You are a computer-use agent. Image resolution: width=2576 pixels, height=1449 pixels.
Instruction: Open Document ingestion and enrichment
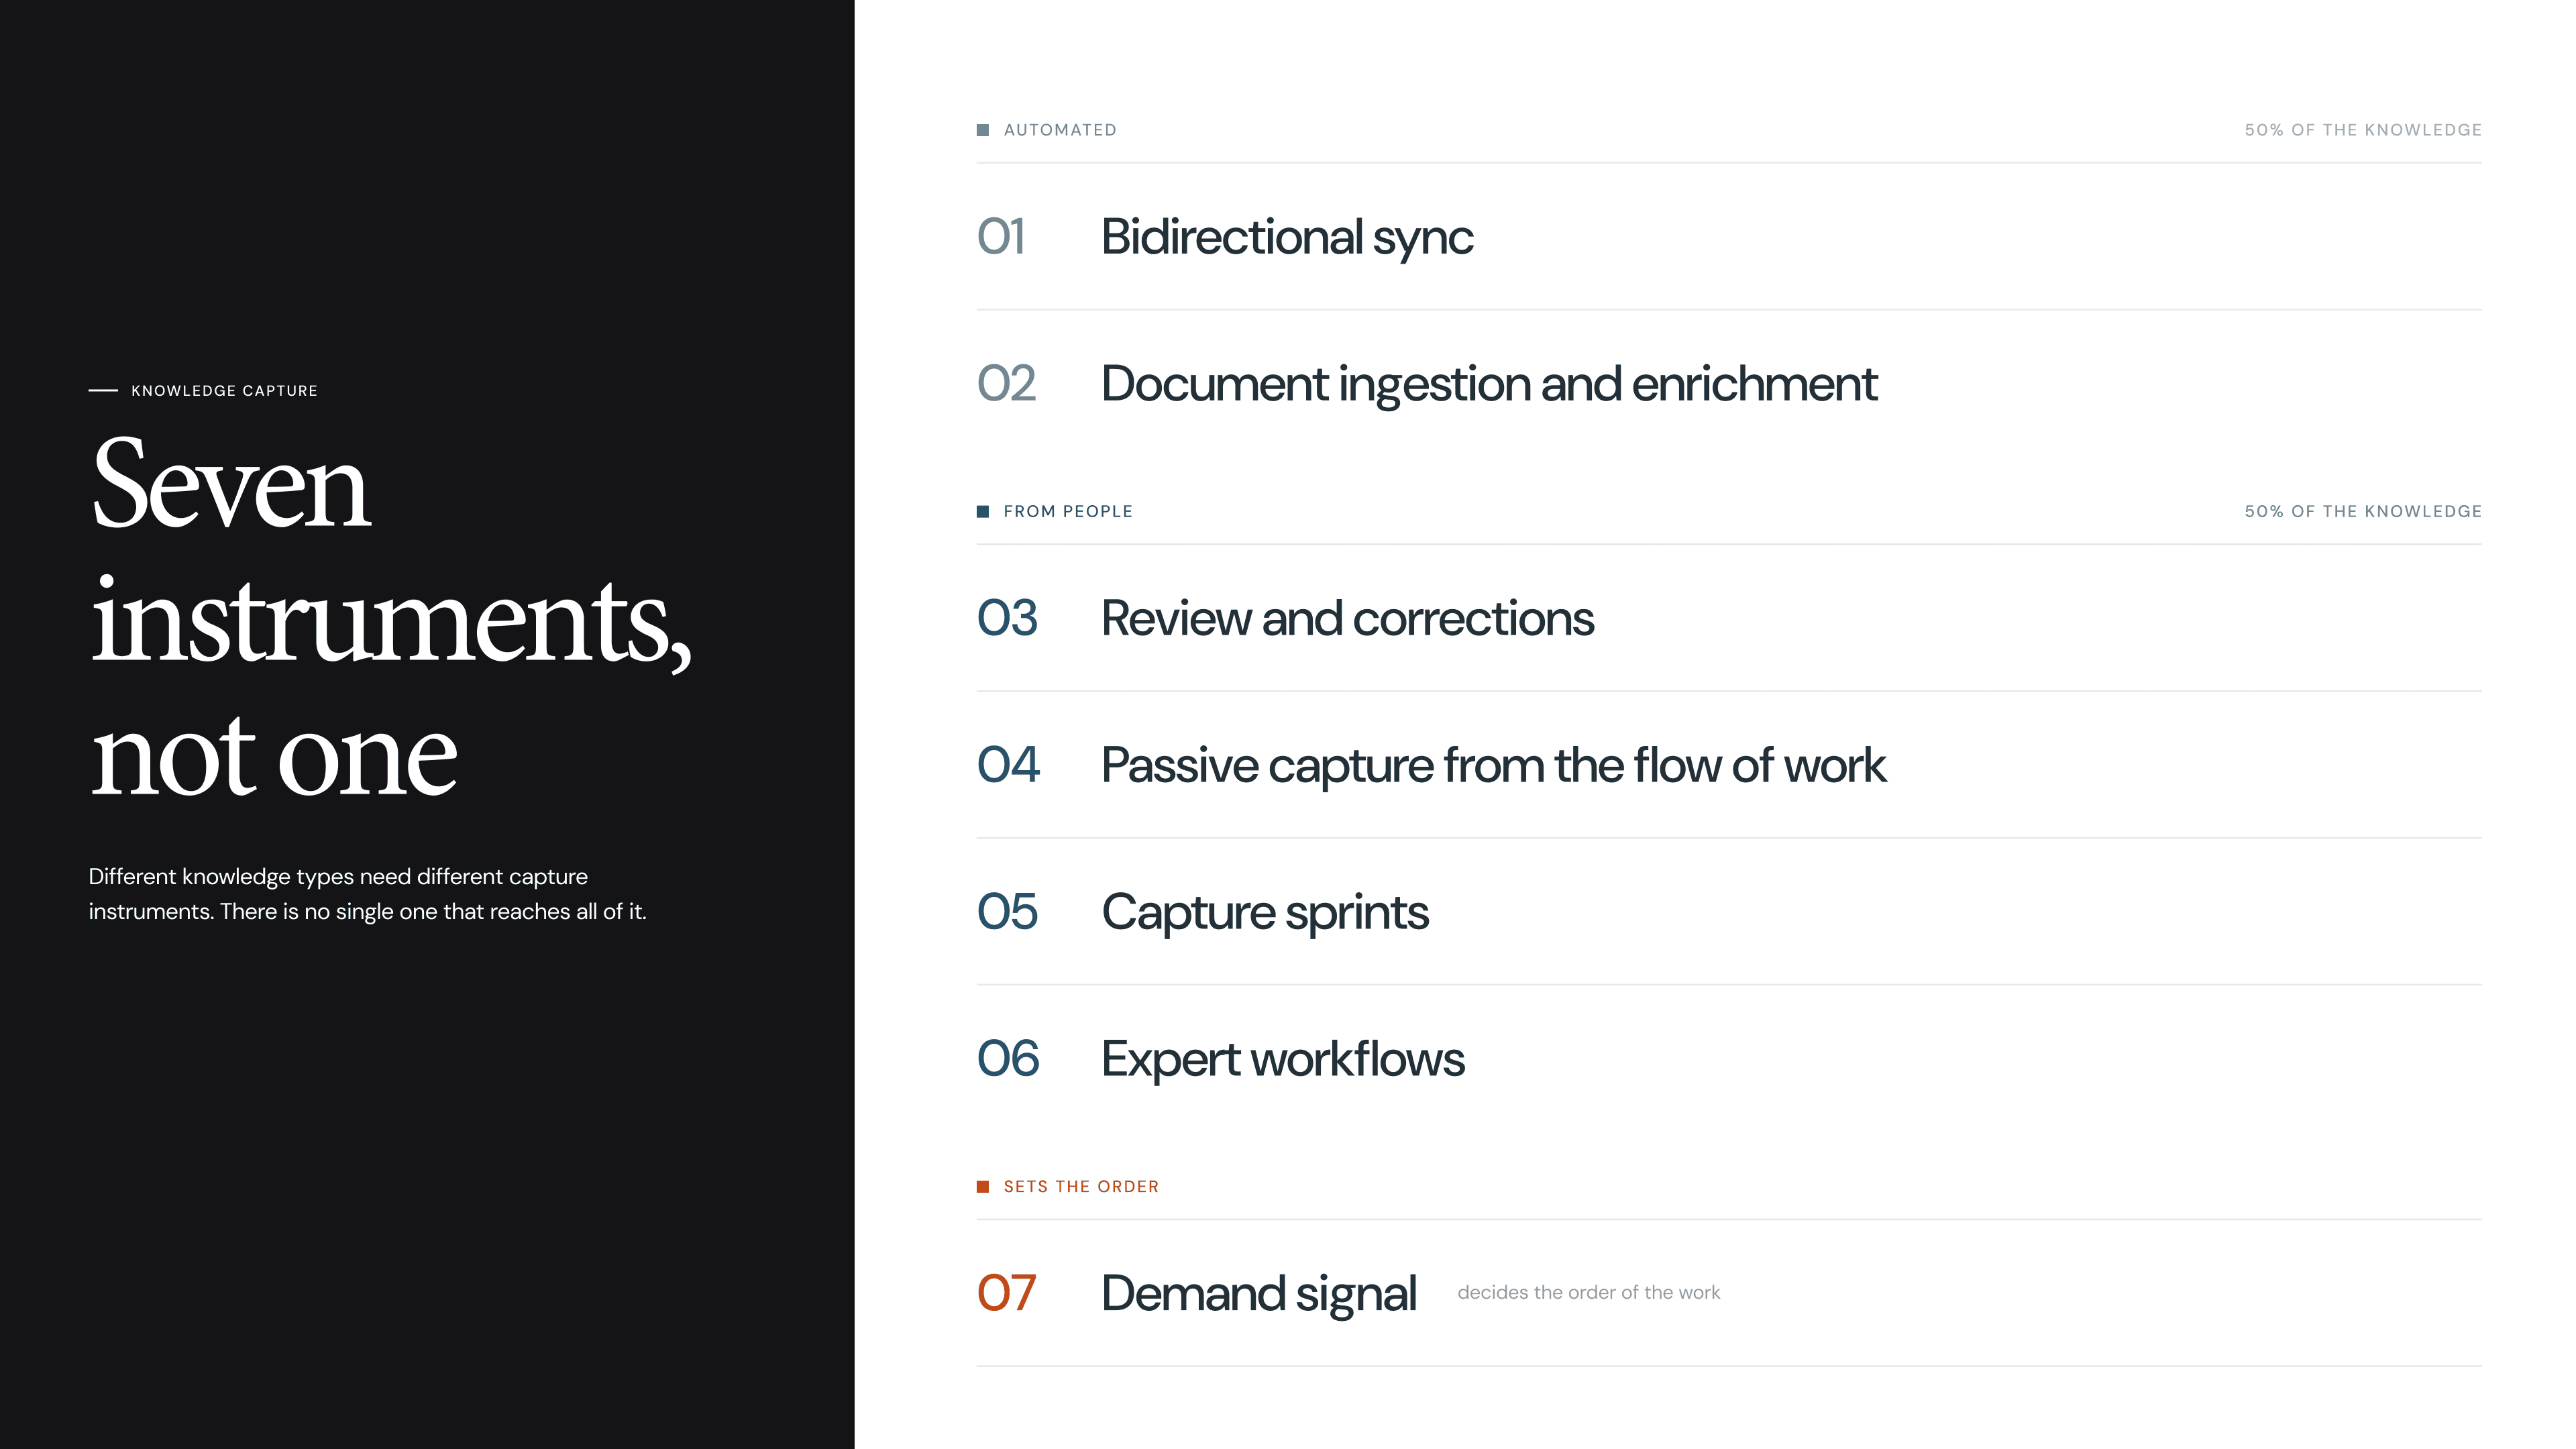coord(1489,385)
